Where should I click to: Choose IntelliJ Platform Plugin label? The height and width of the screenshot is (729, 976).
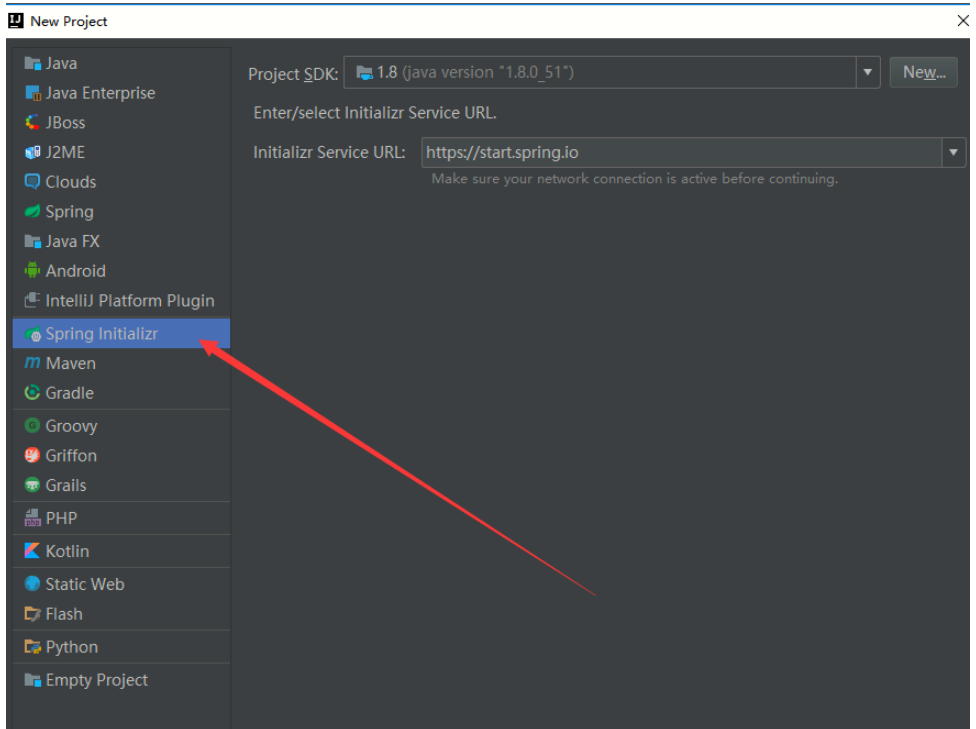point(129,301)
